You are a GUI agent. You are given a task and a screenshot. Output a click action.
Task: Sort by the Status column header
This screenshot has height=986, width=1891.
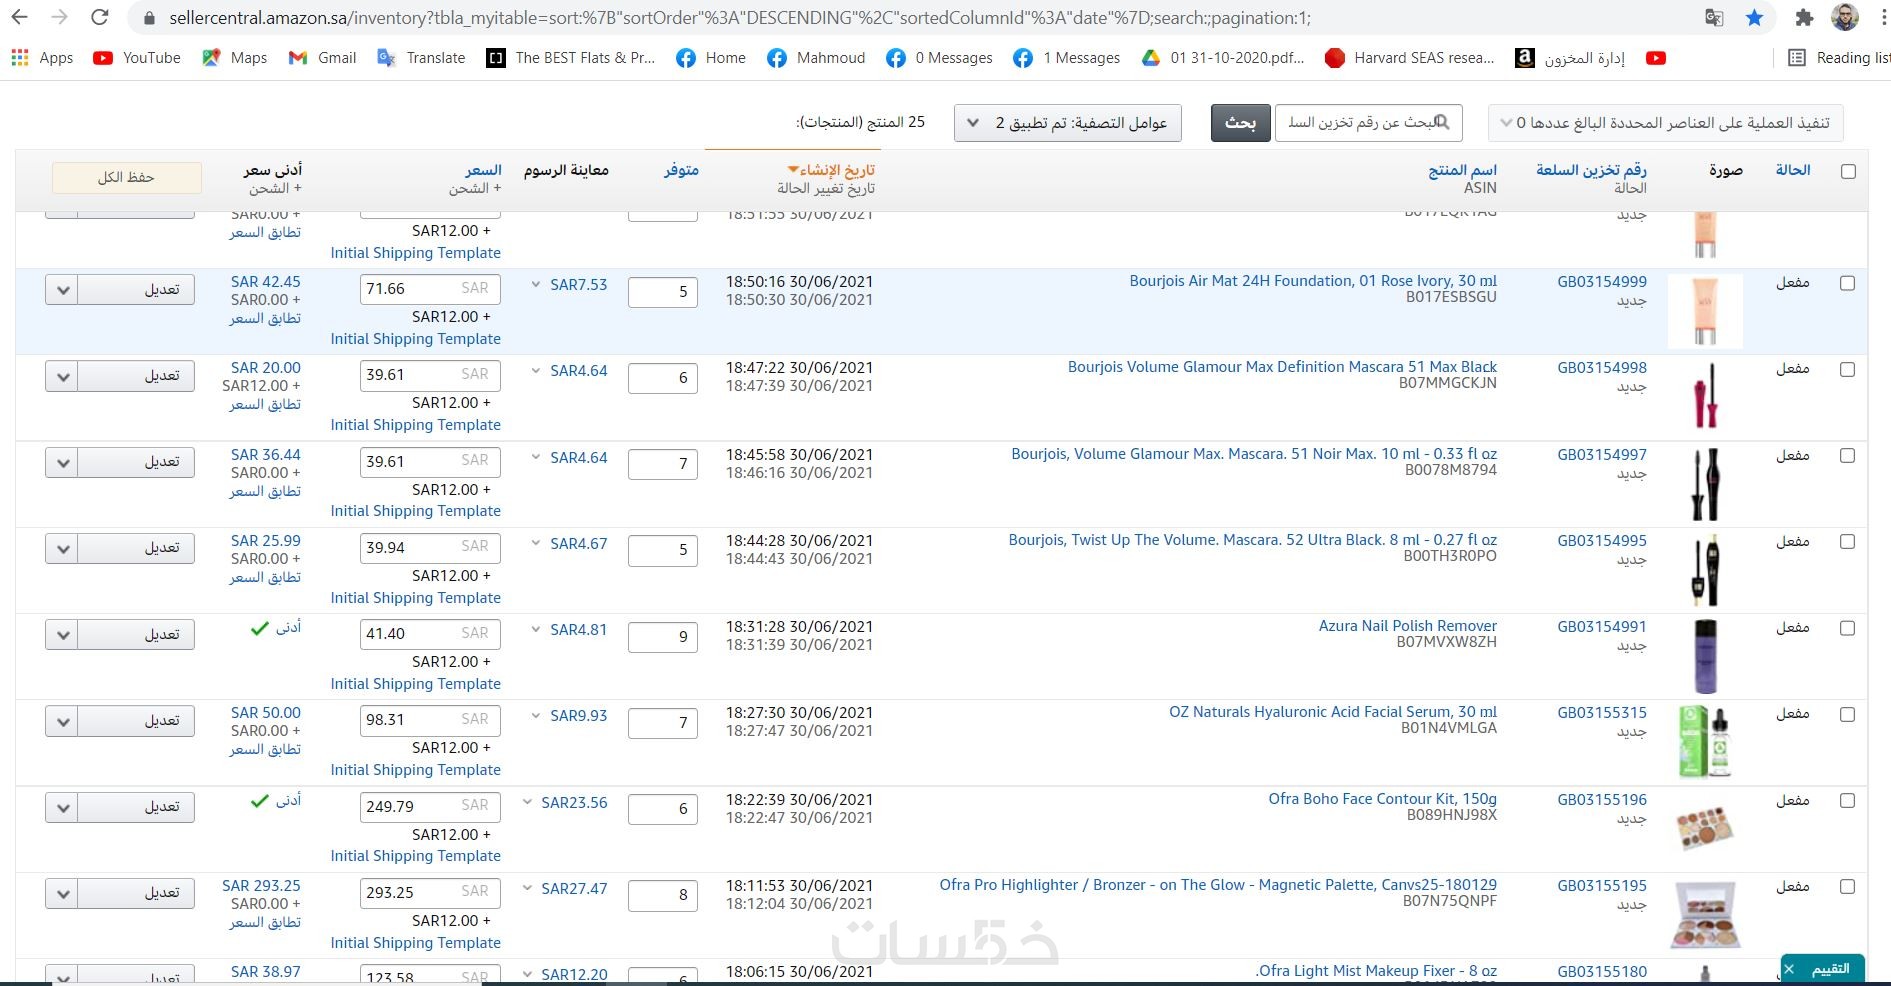point(1793,170)
